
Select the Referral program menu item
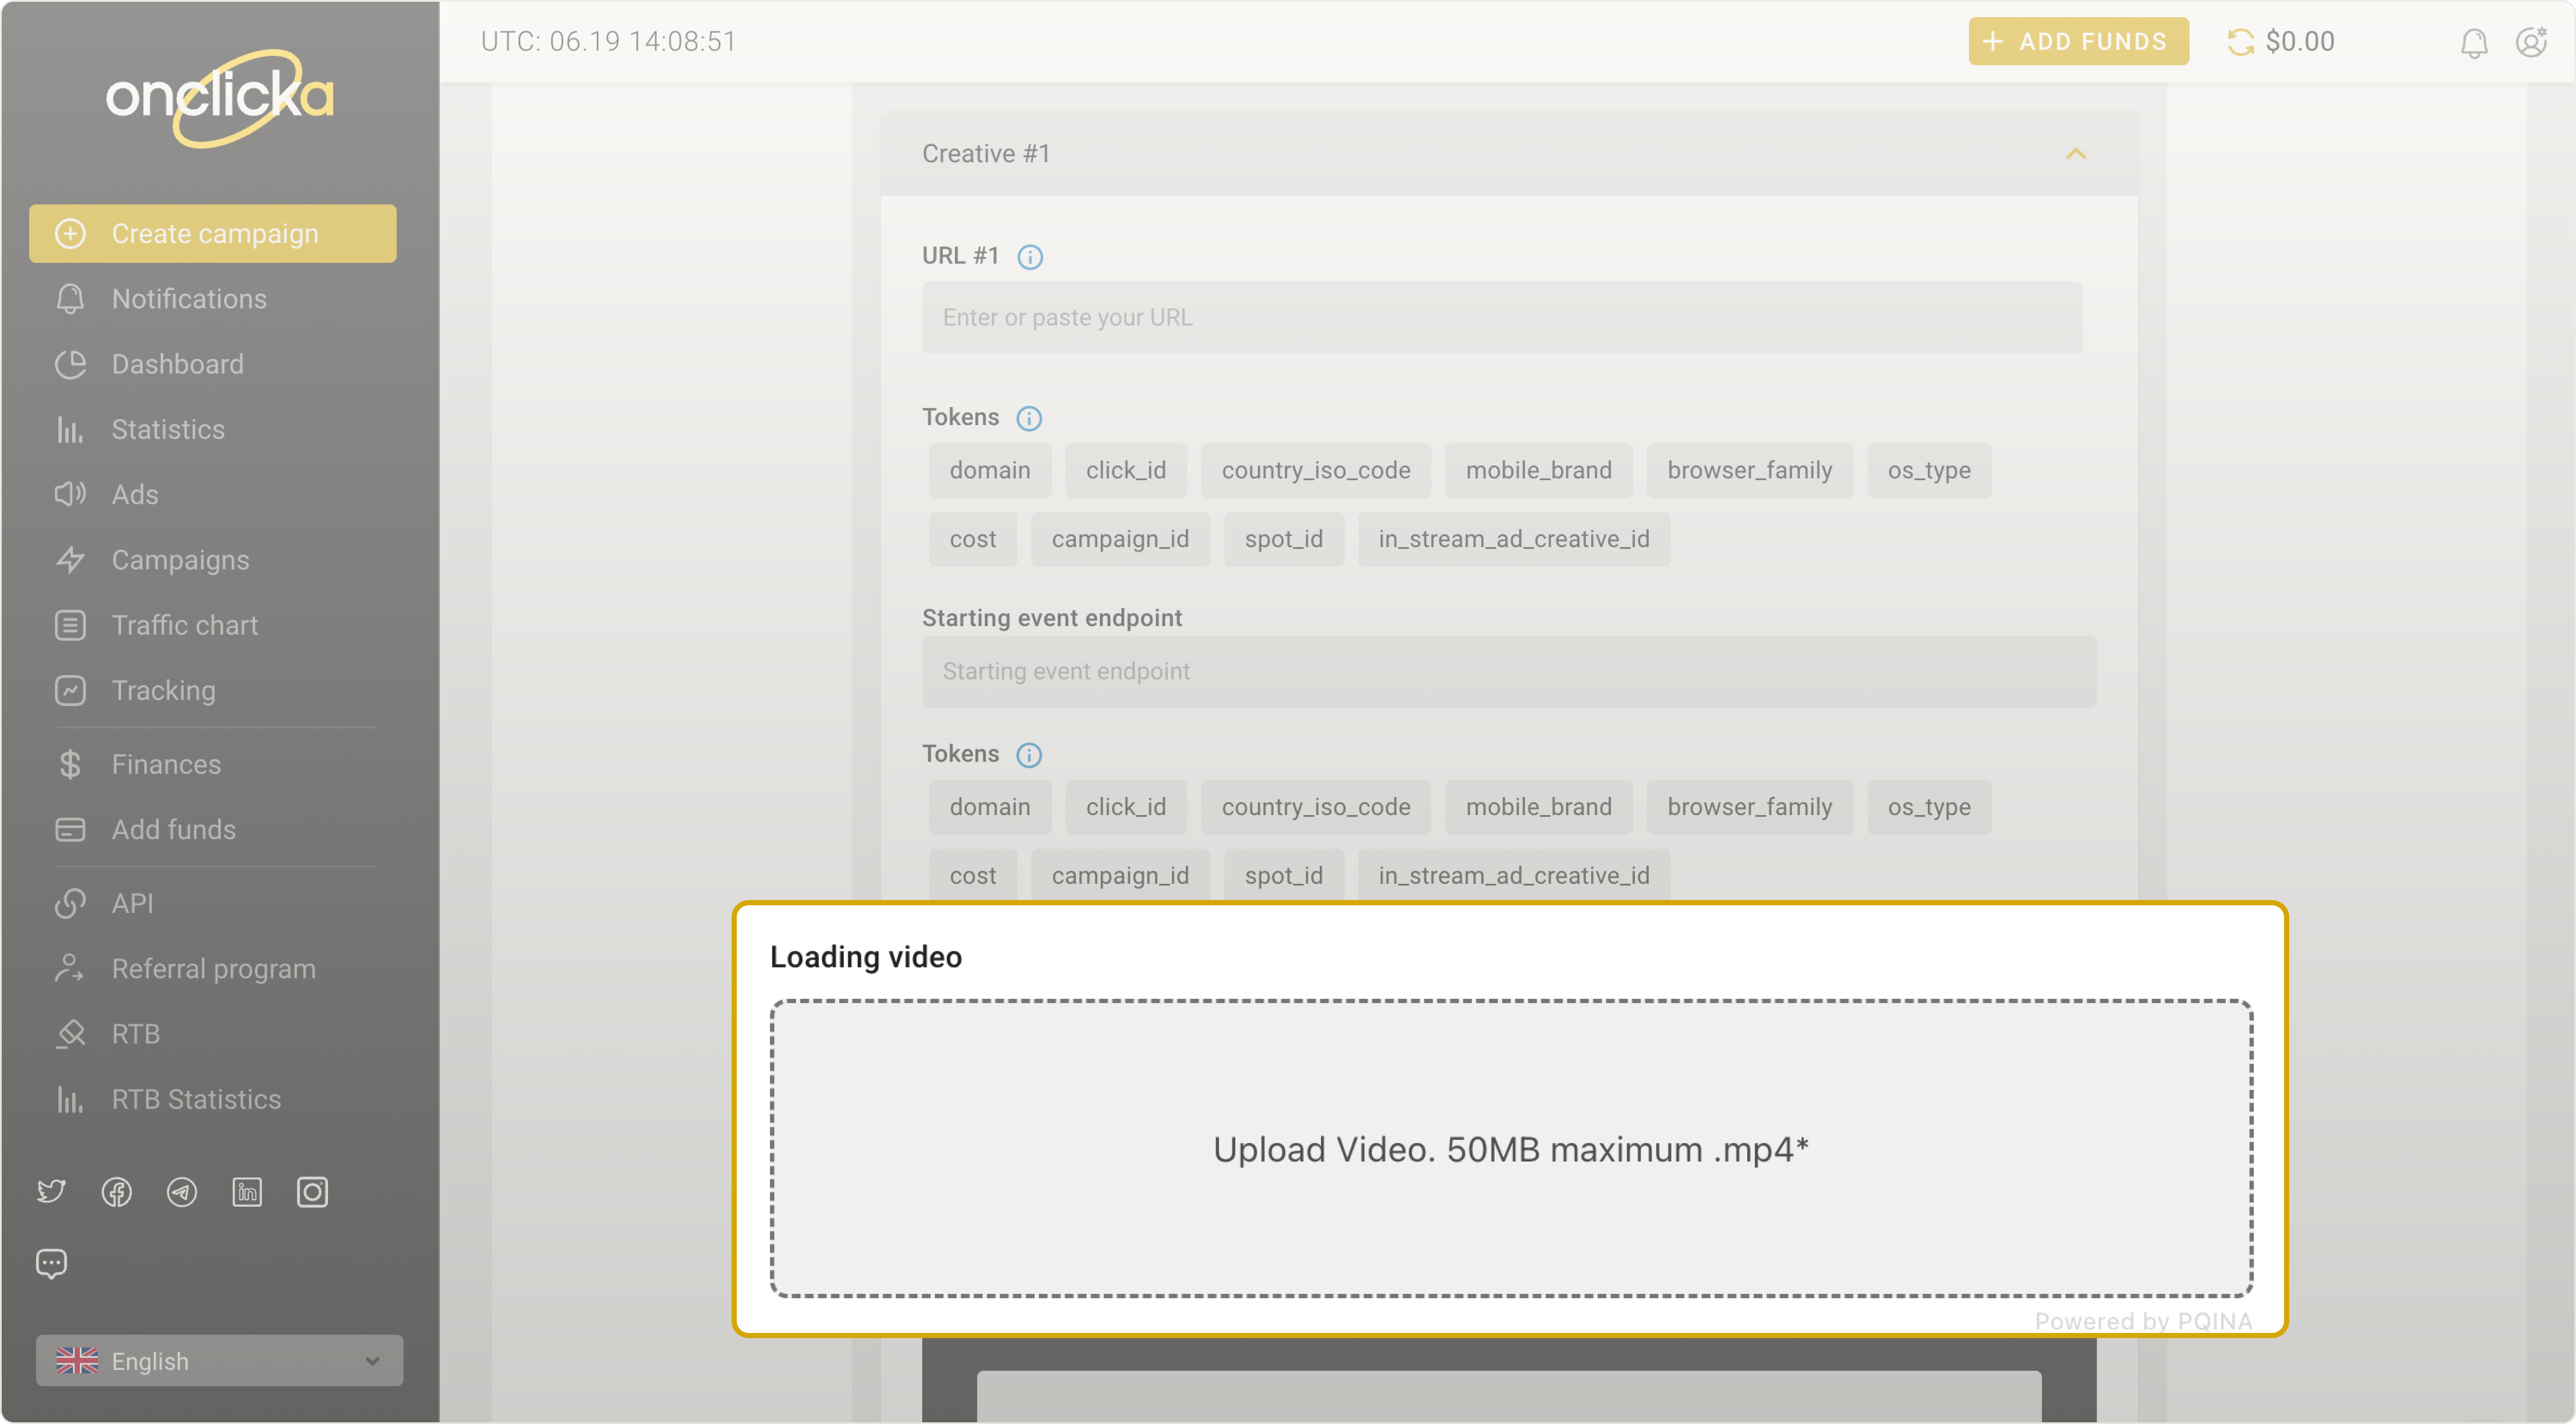pyautogui.click(x=213, y=968)
